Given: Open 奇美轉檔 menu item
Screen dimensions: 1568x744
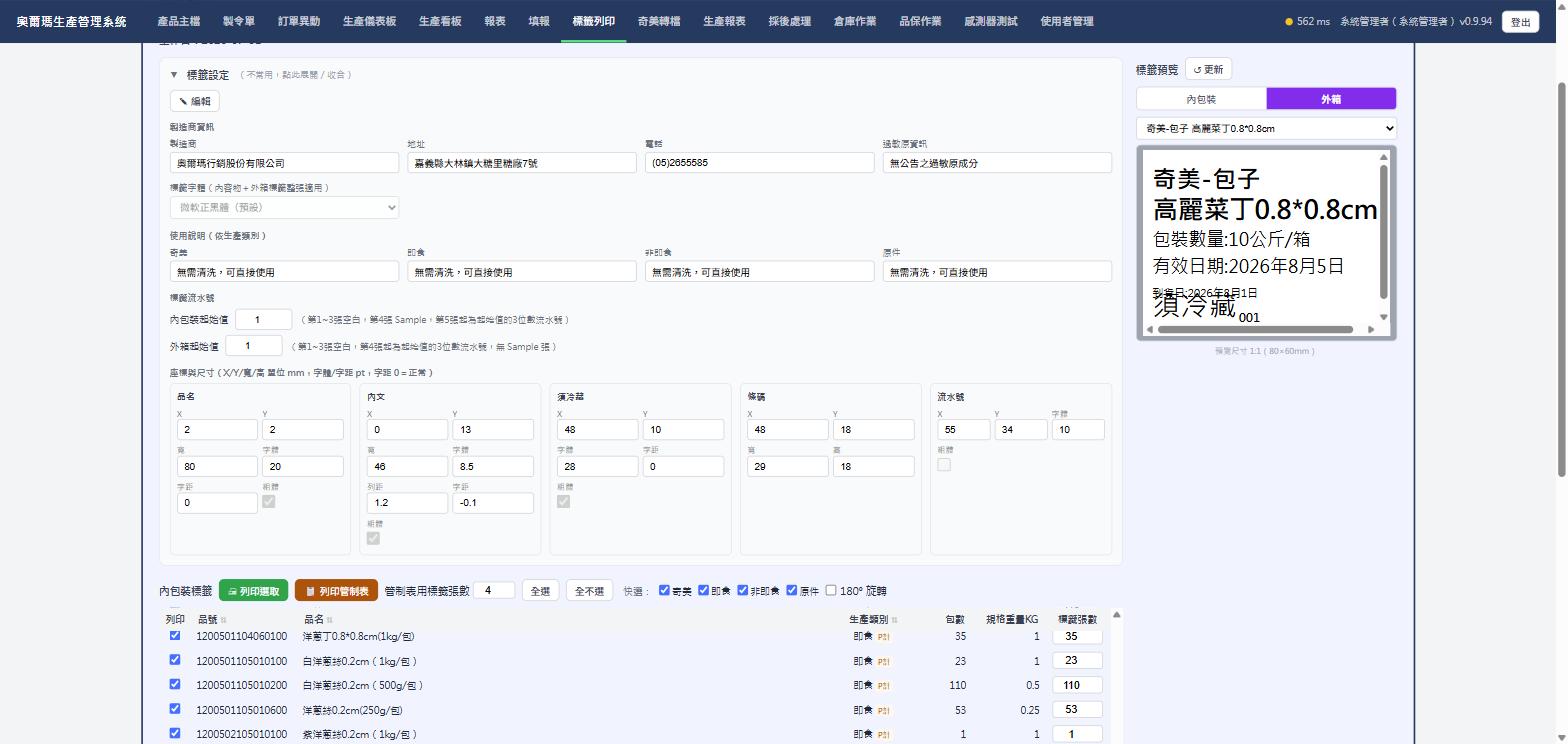Looking at the screenshot, I should point(659,21).
